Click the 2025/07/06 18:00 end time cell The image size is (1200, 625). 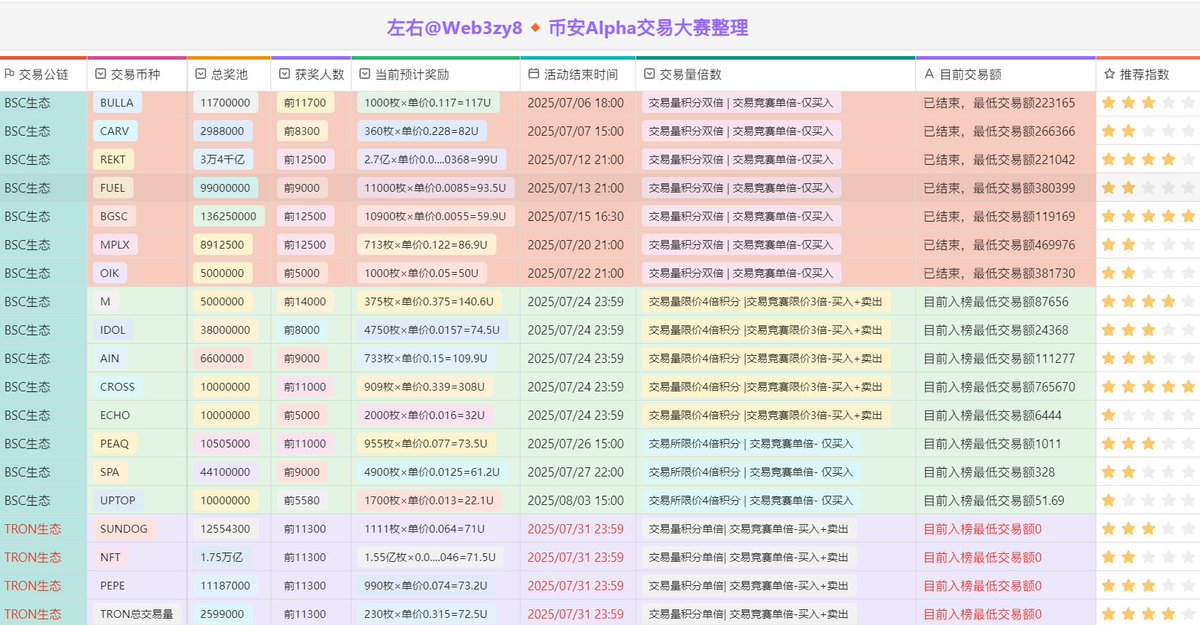point(577,102)
